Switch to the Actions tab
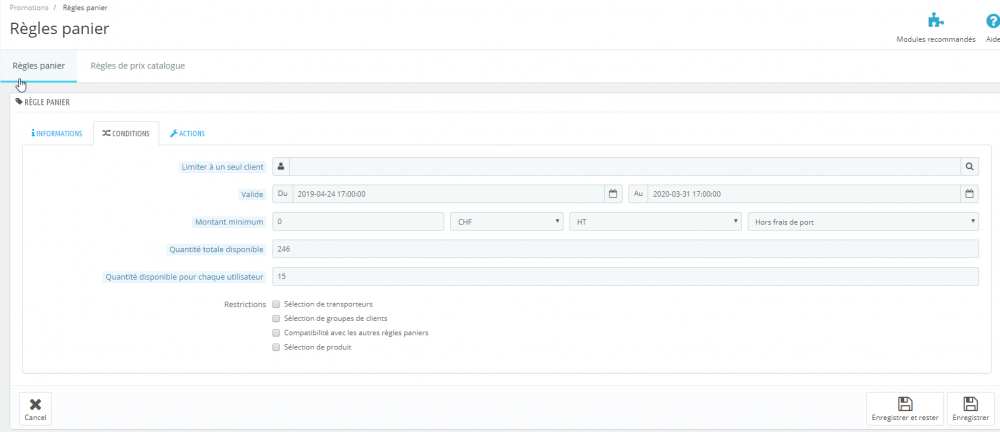This screenshot has height=432, width=1000. [x=188, y=133]
